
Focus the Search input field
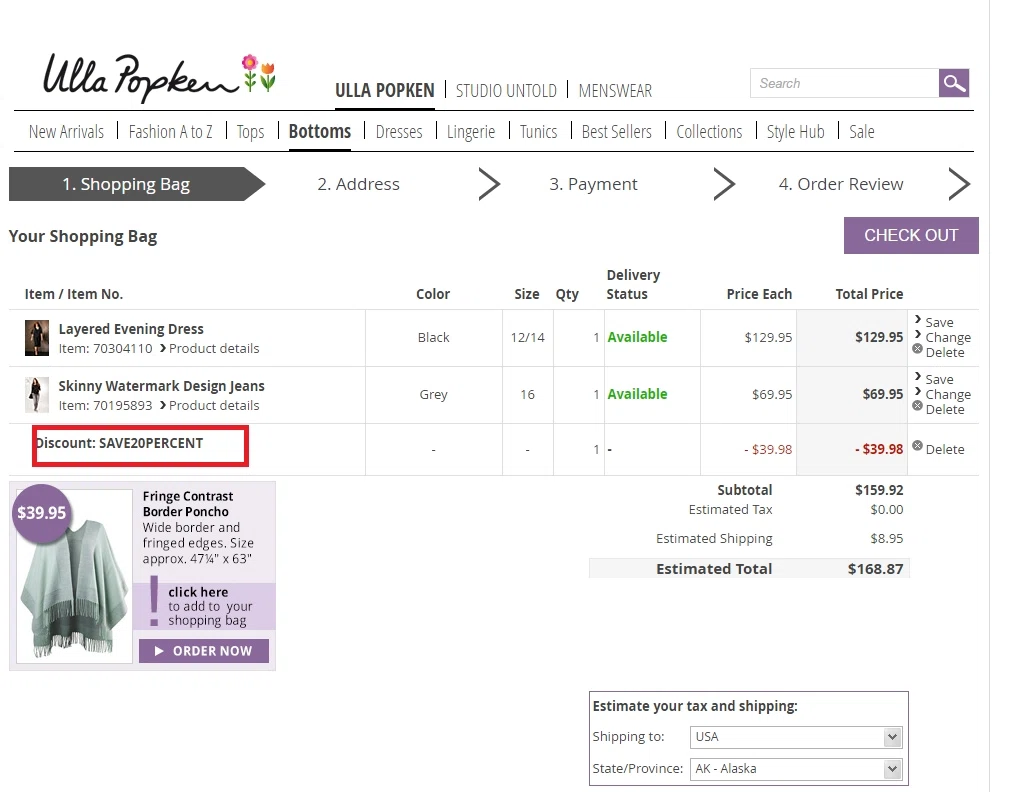845,83
